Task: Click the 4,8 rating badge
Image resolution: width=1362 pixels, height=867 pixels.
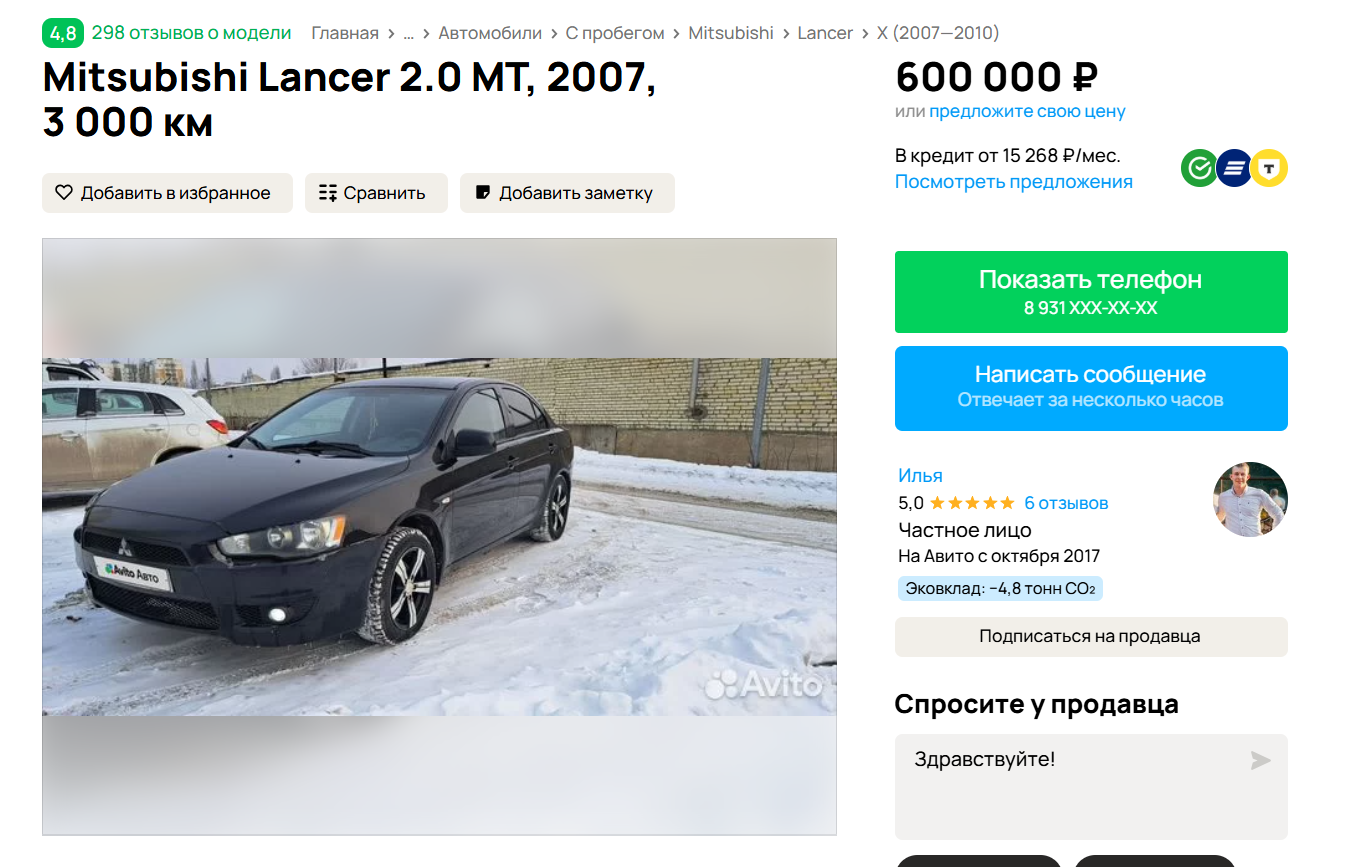Action: pos(62,33)
